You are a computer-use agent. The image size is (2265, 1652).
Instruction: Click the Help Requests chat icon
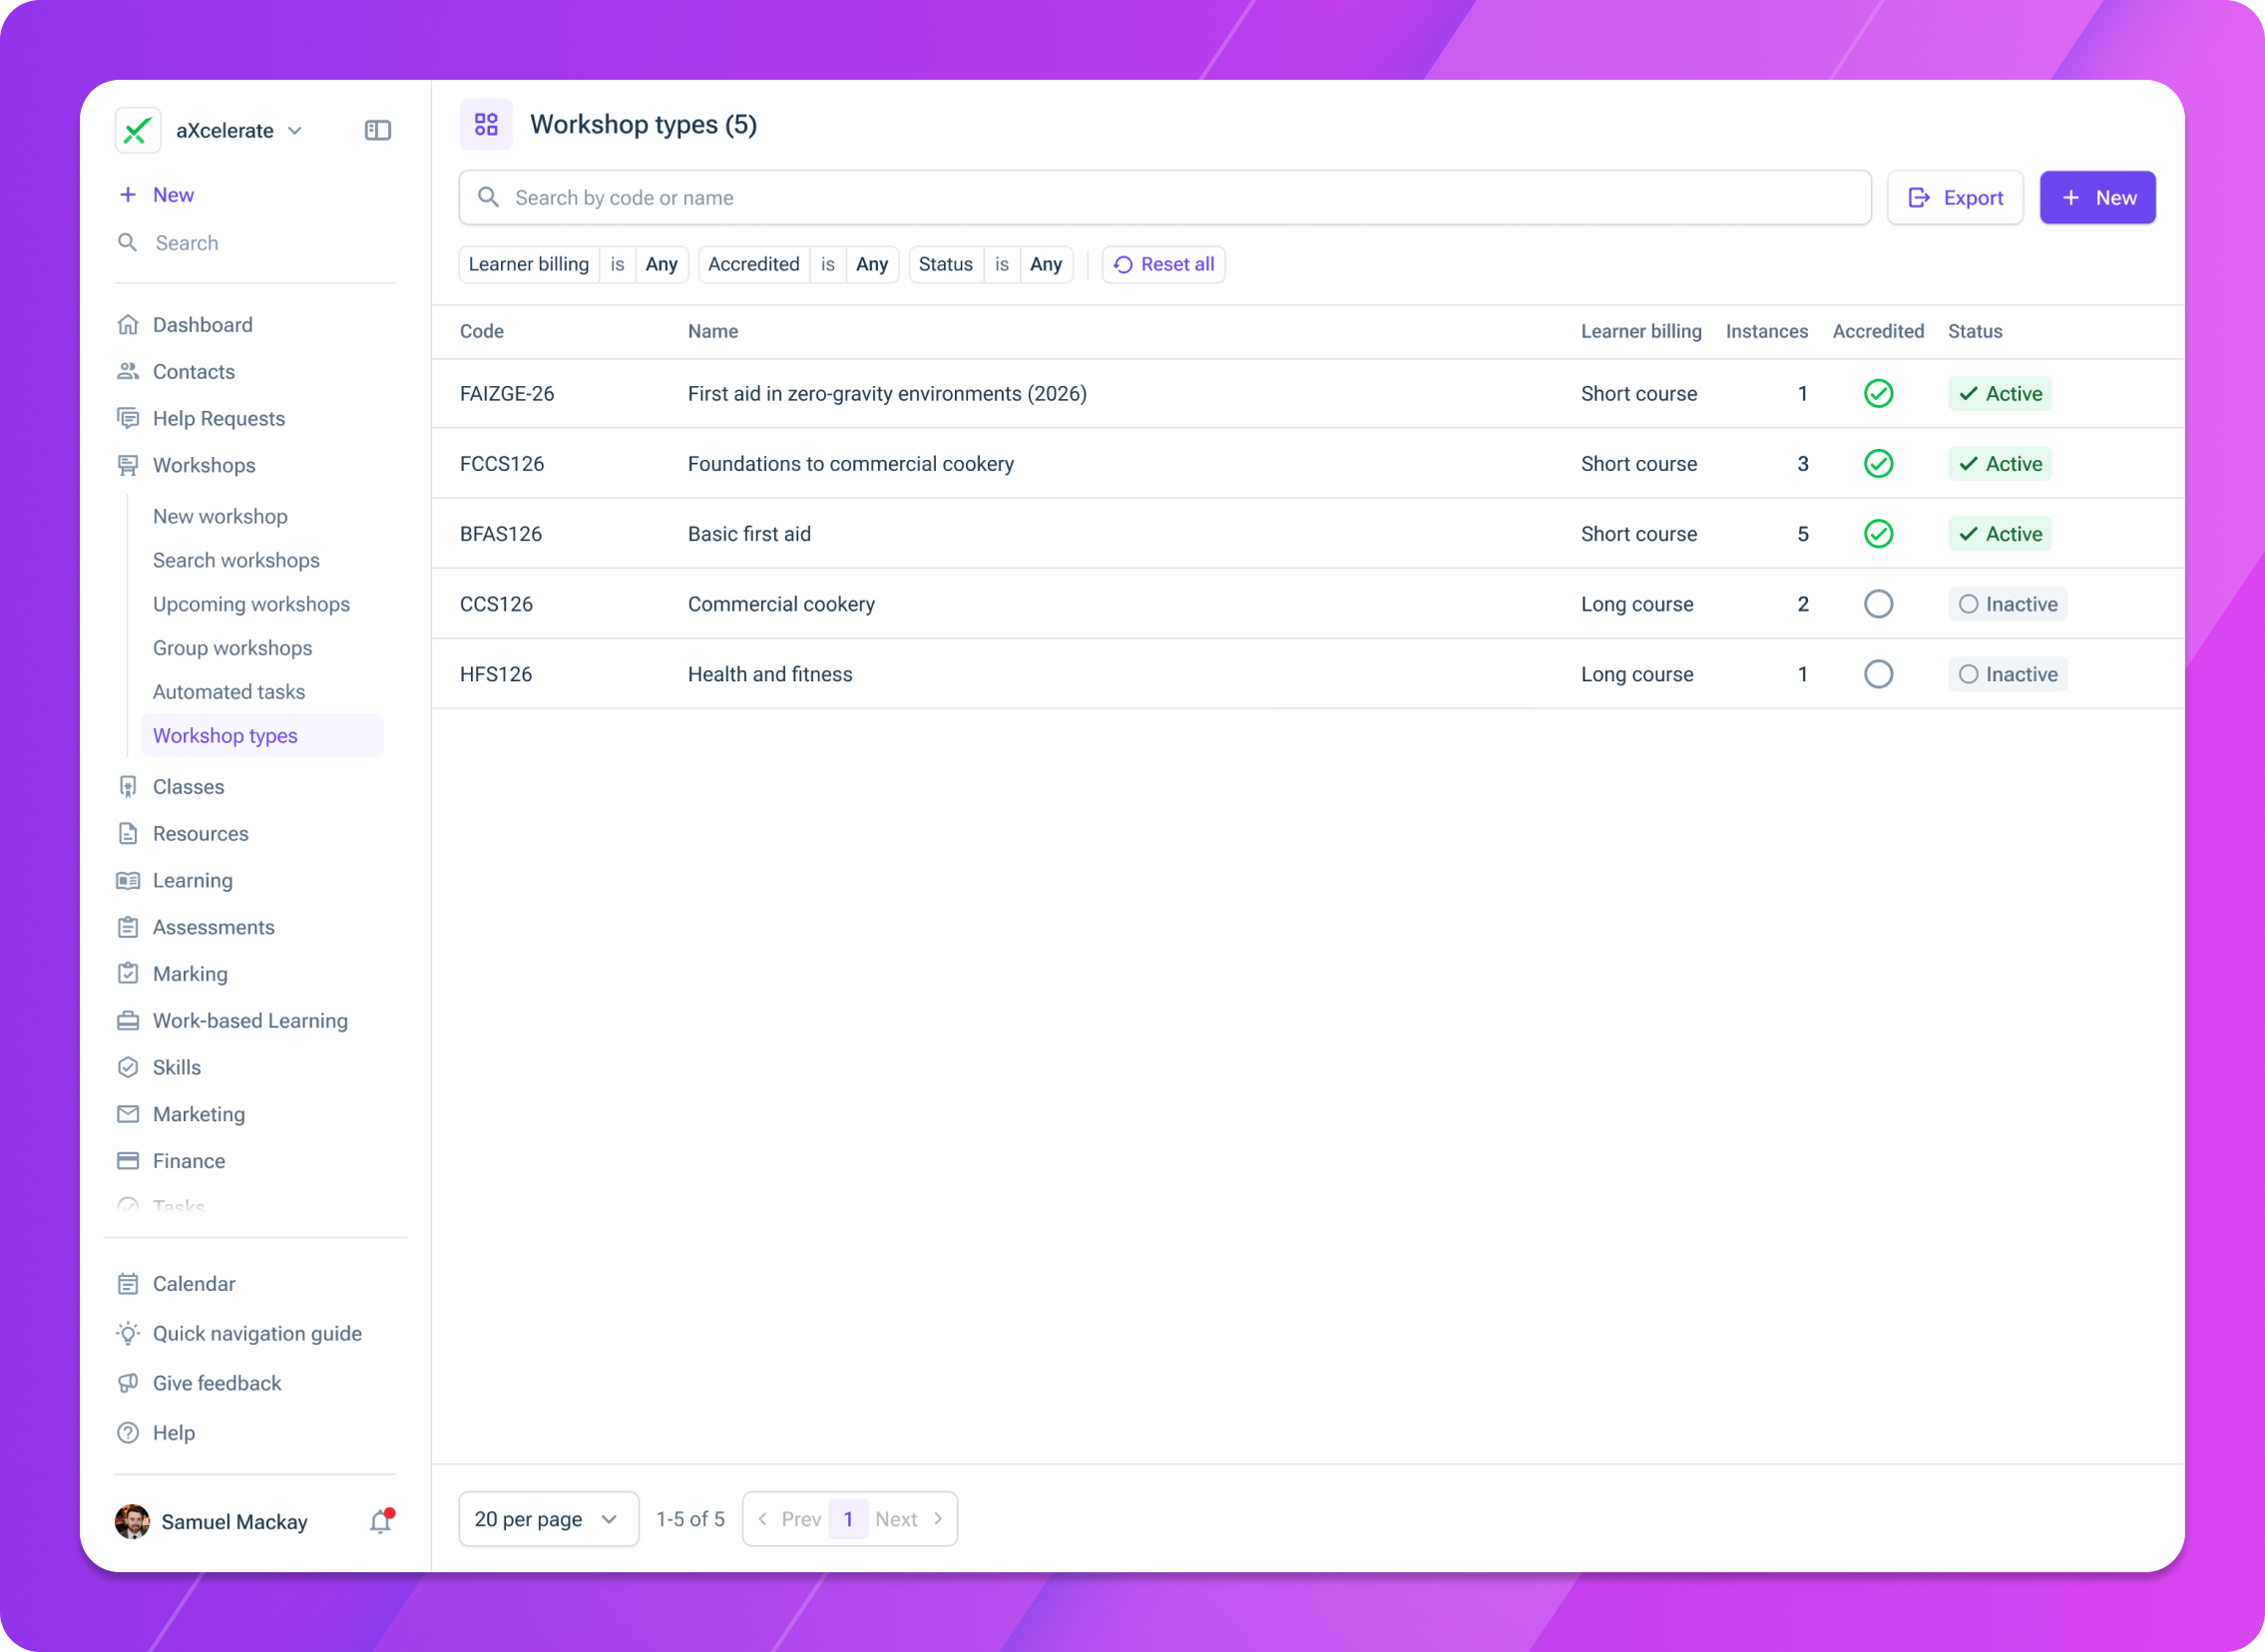coord(128,418)
